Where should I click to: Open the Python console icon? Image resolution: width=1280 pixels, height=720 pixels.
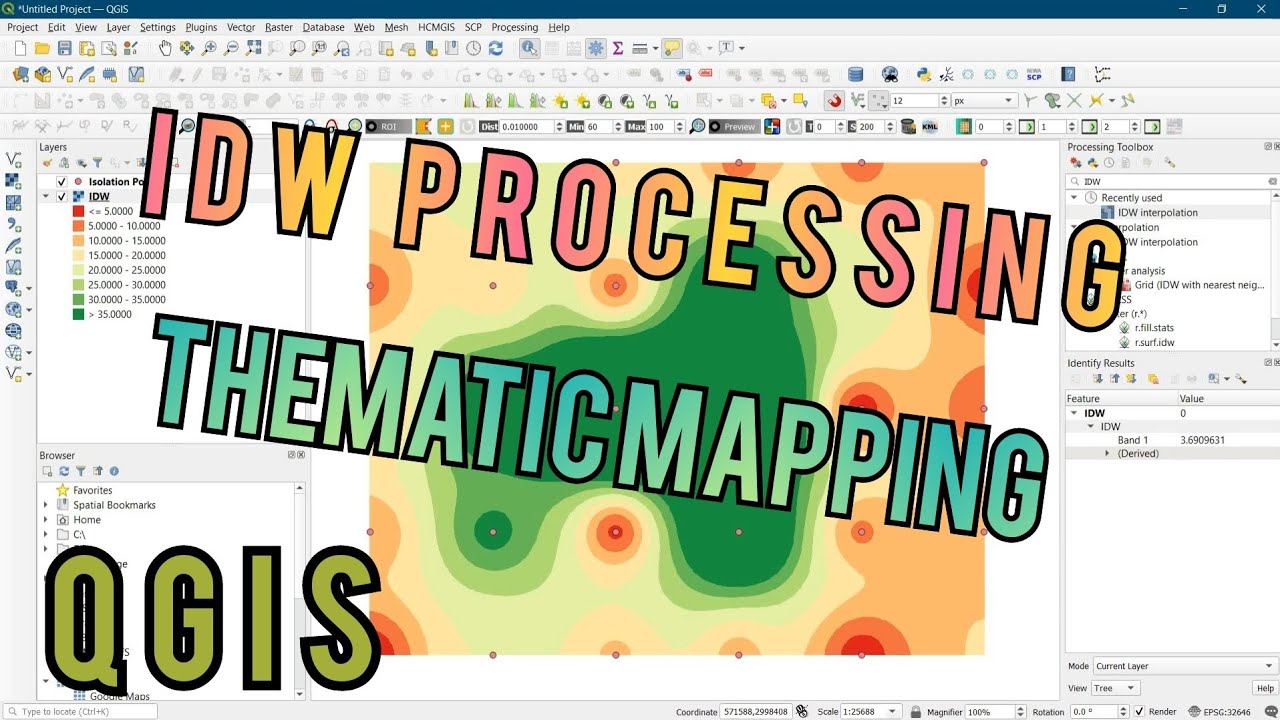click(x=924, y=74)
